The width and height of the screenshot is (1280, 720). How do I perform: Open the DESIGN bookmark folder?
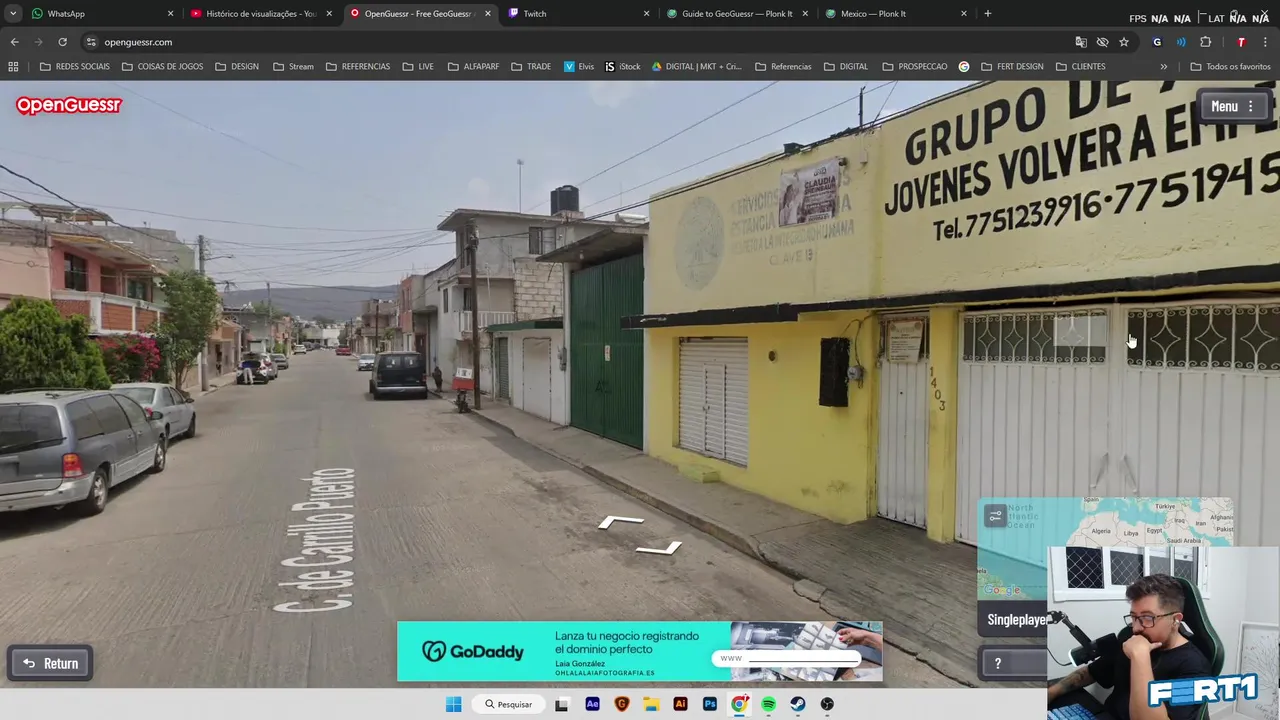tap(237, 66)
